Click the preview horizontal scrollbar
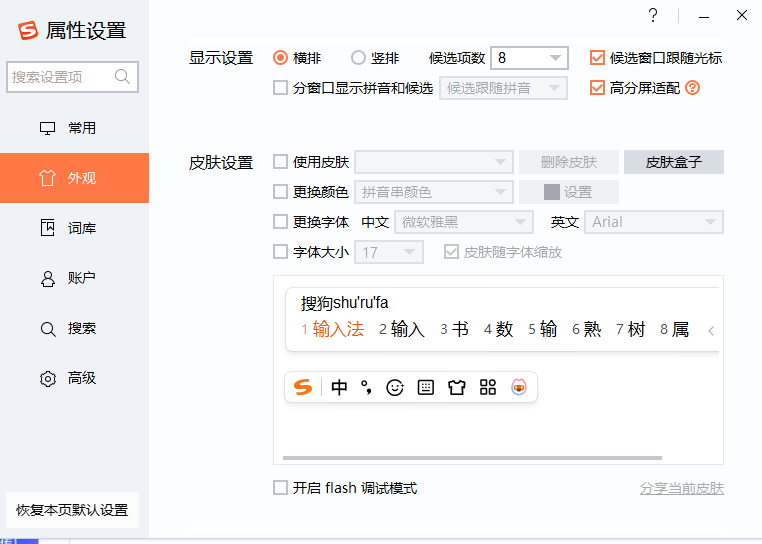Viewport: 762px width, 544px height. coord(472,458)
